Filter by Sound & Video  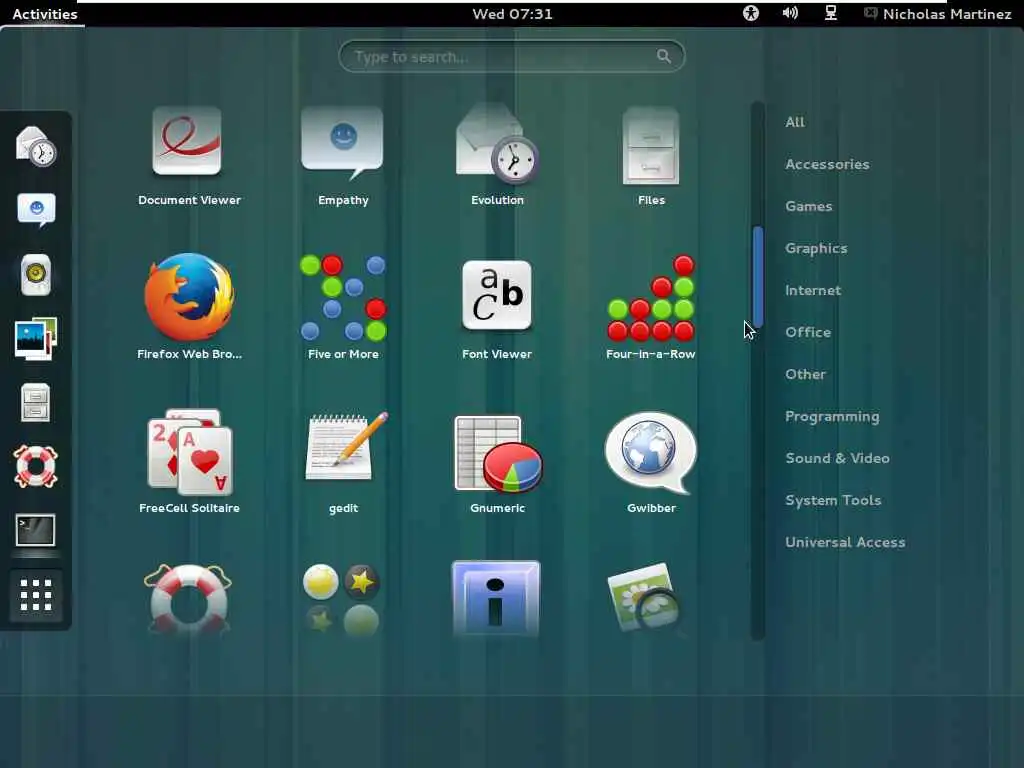[x=837, y=458]
